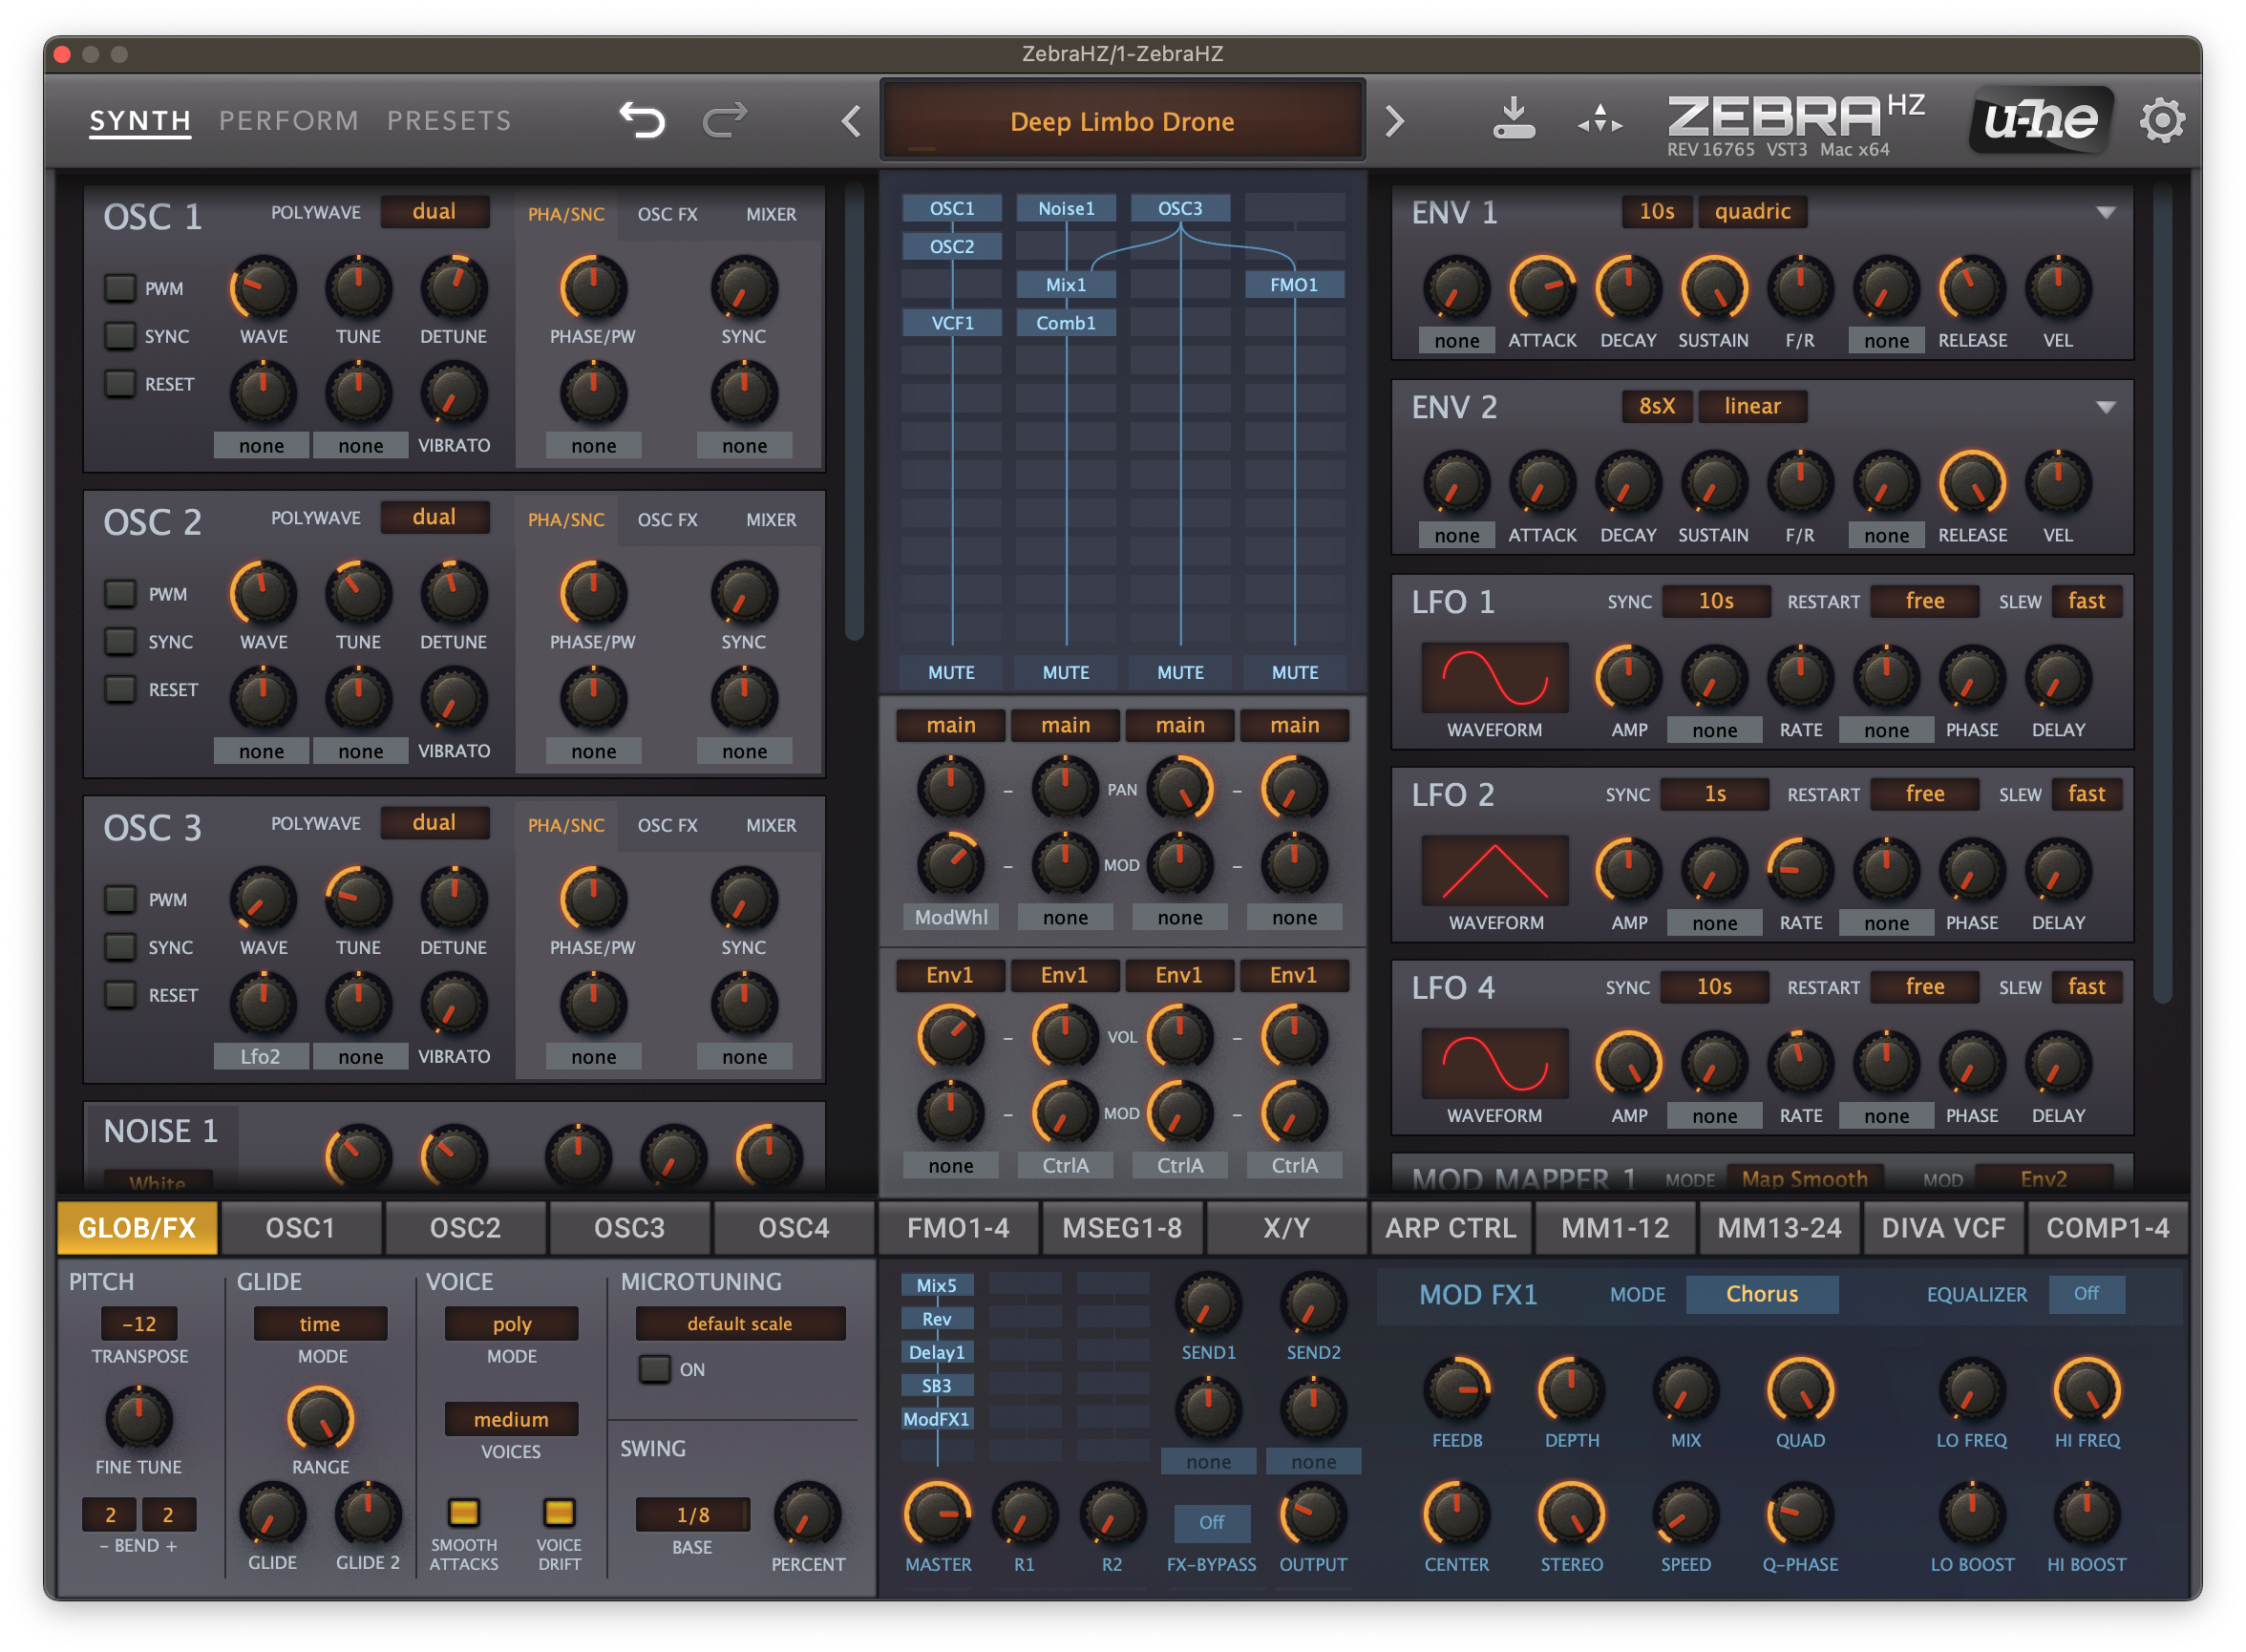Viewport: 2246px width, 1652px height.
Task: Click EQUALIZER Off button
Action: point(2086,1294)
